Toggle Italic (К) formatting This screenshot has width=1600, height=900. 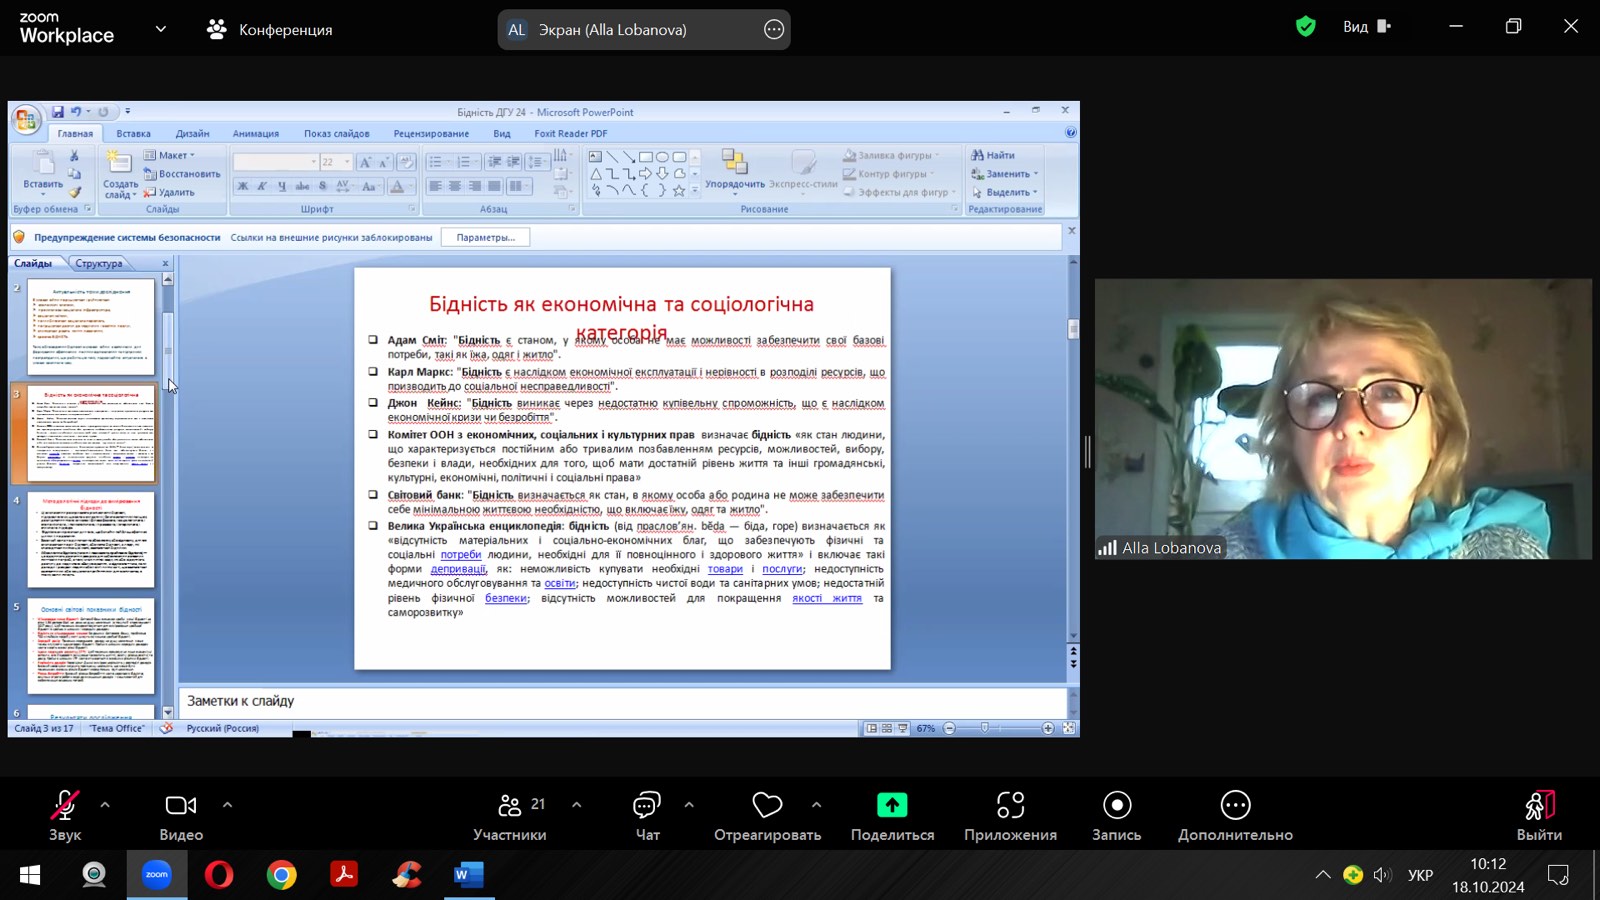(x=262, y=186)
